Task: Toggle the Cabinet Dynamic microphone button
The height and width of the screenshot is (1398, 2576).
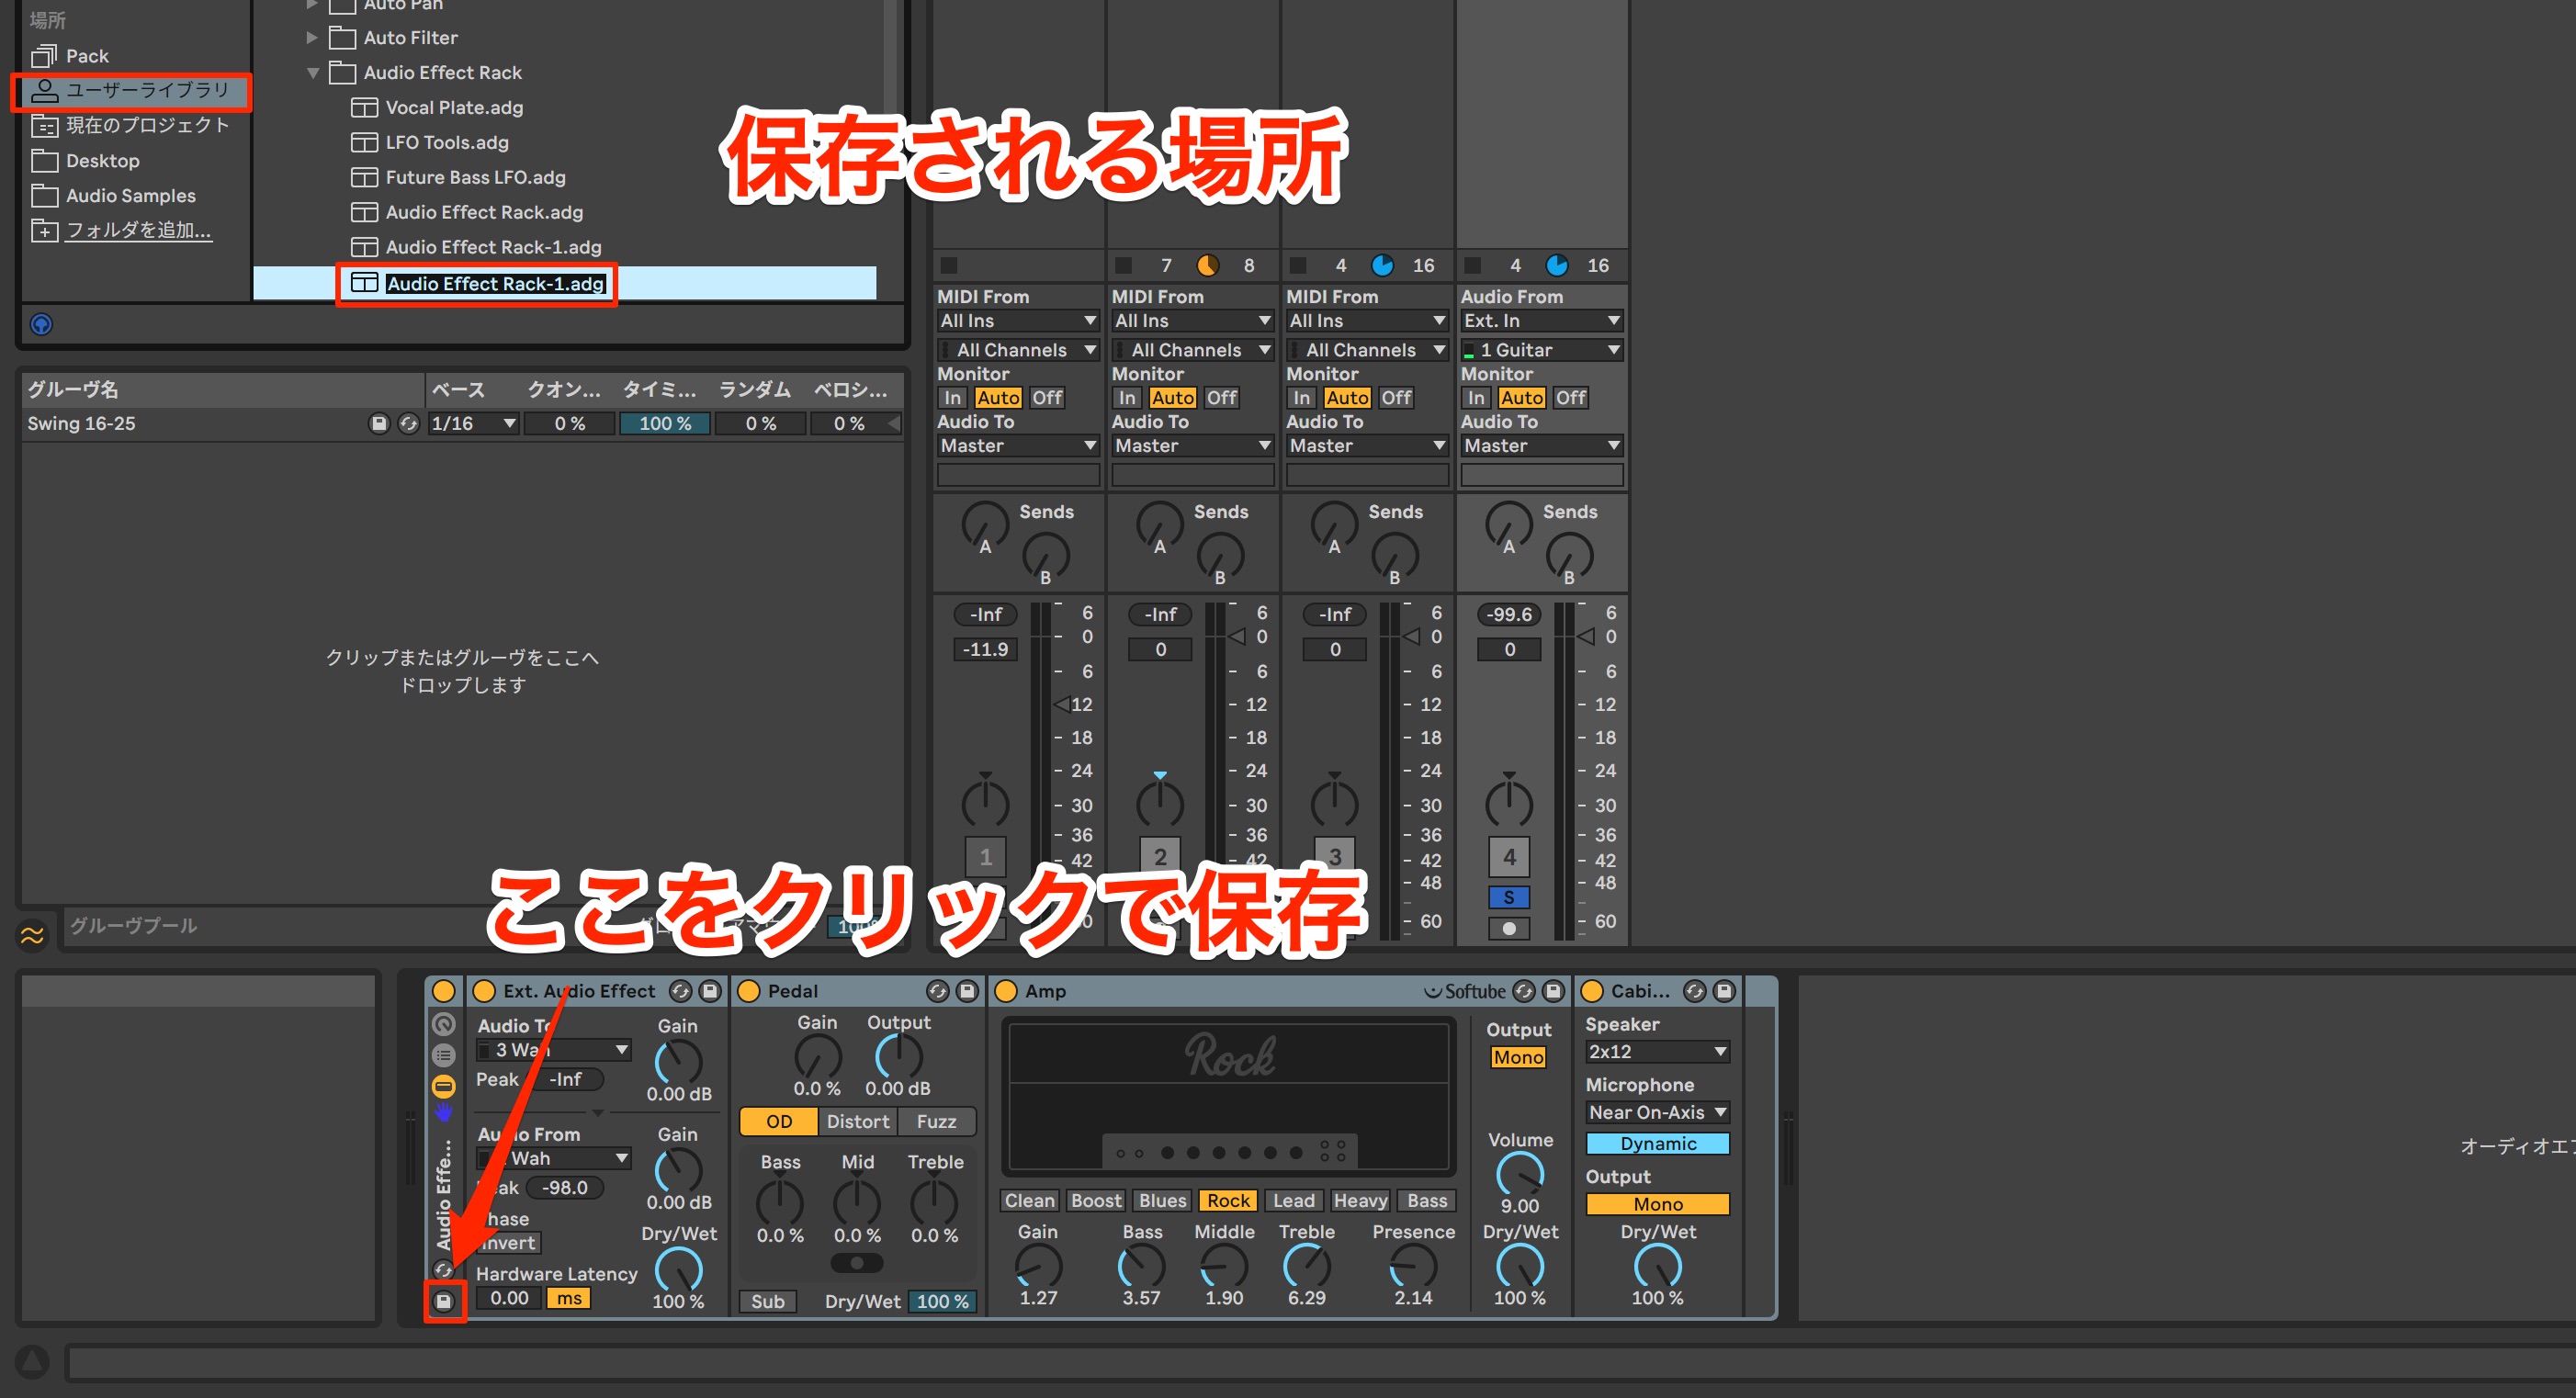Action: tap(1658, 1143)
